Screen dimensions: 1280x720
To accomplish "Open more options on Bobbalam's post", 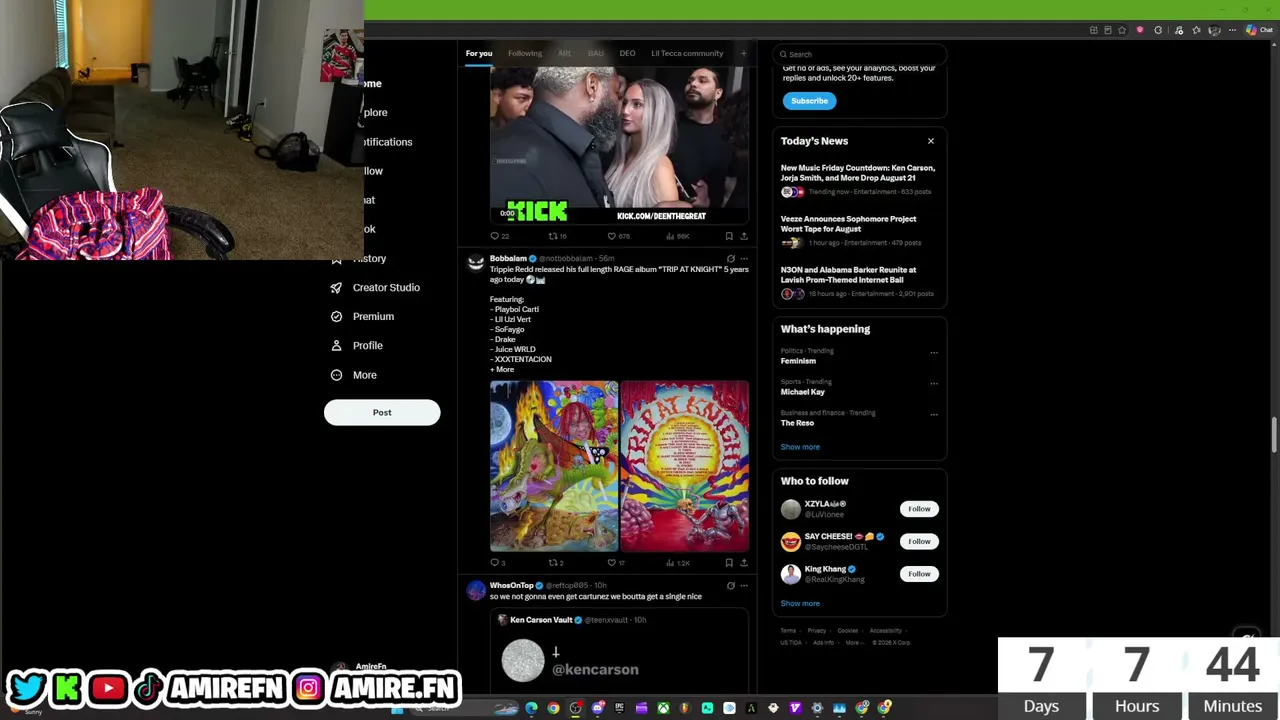I will pyautogui.click(x=744, y=259).
